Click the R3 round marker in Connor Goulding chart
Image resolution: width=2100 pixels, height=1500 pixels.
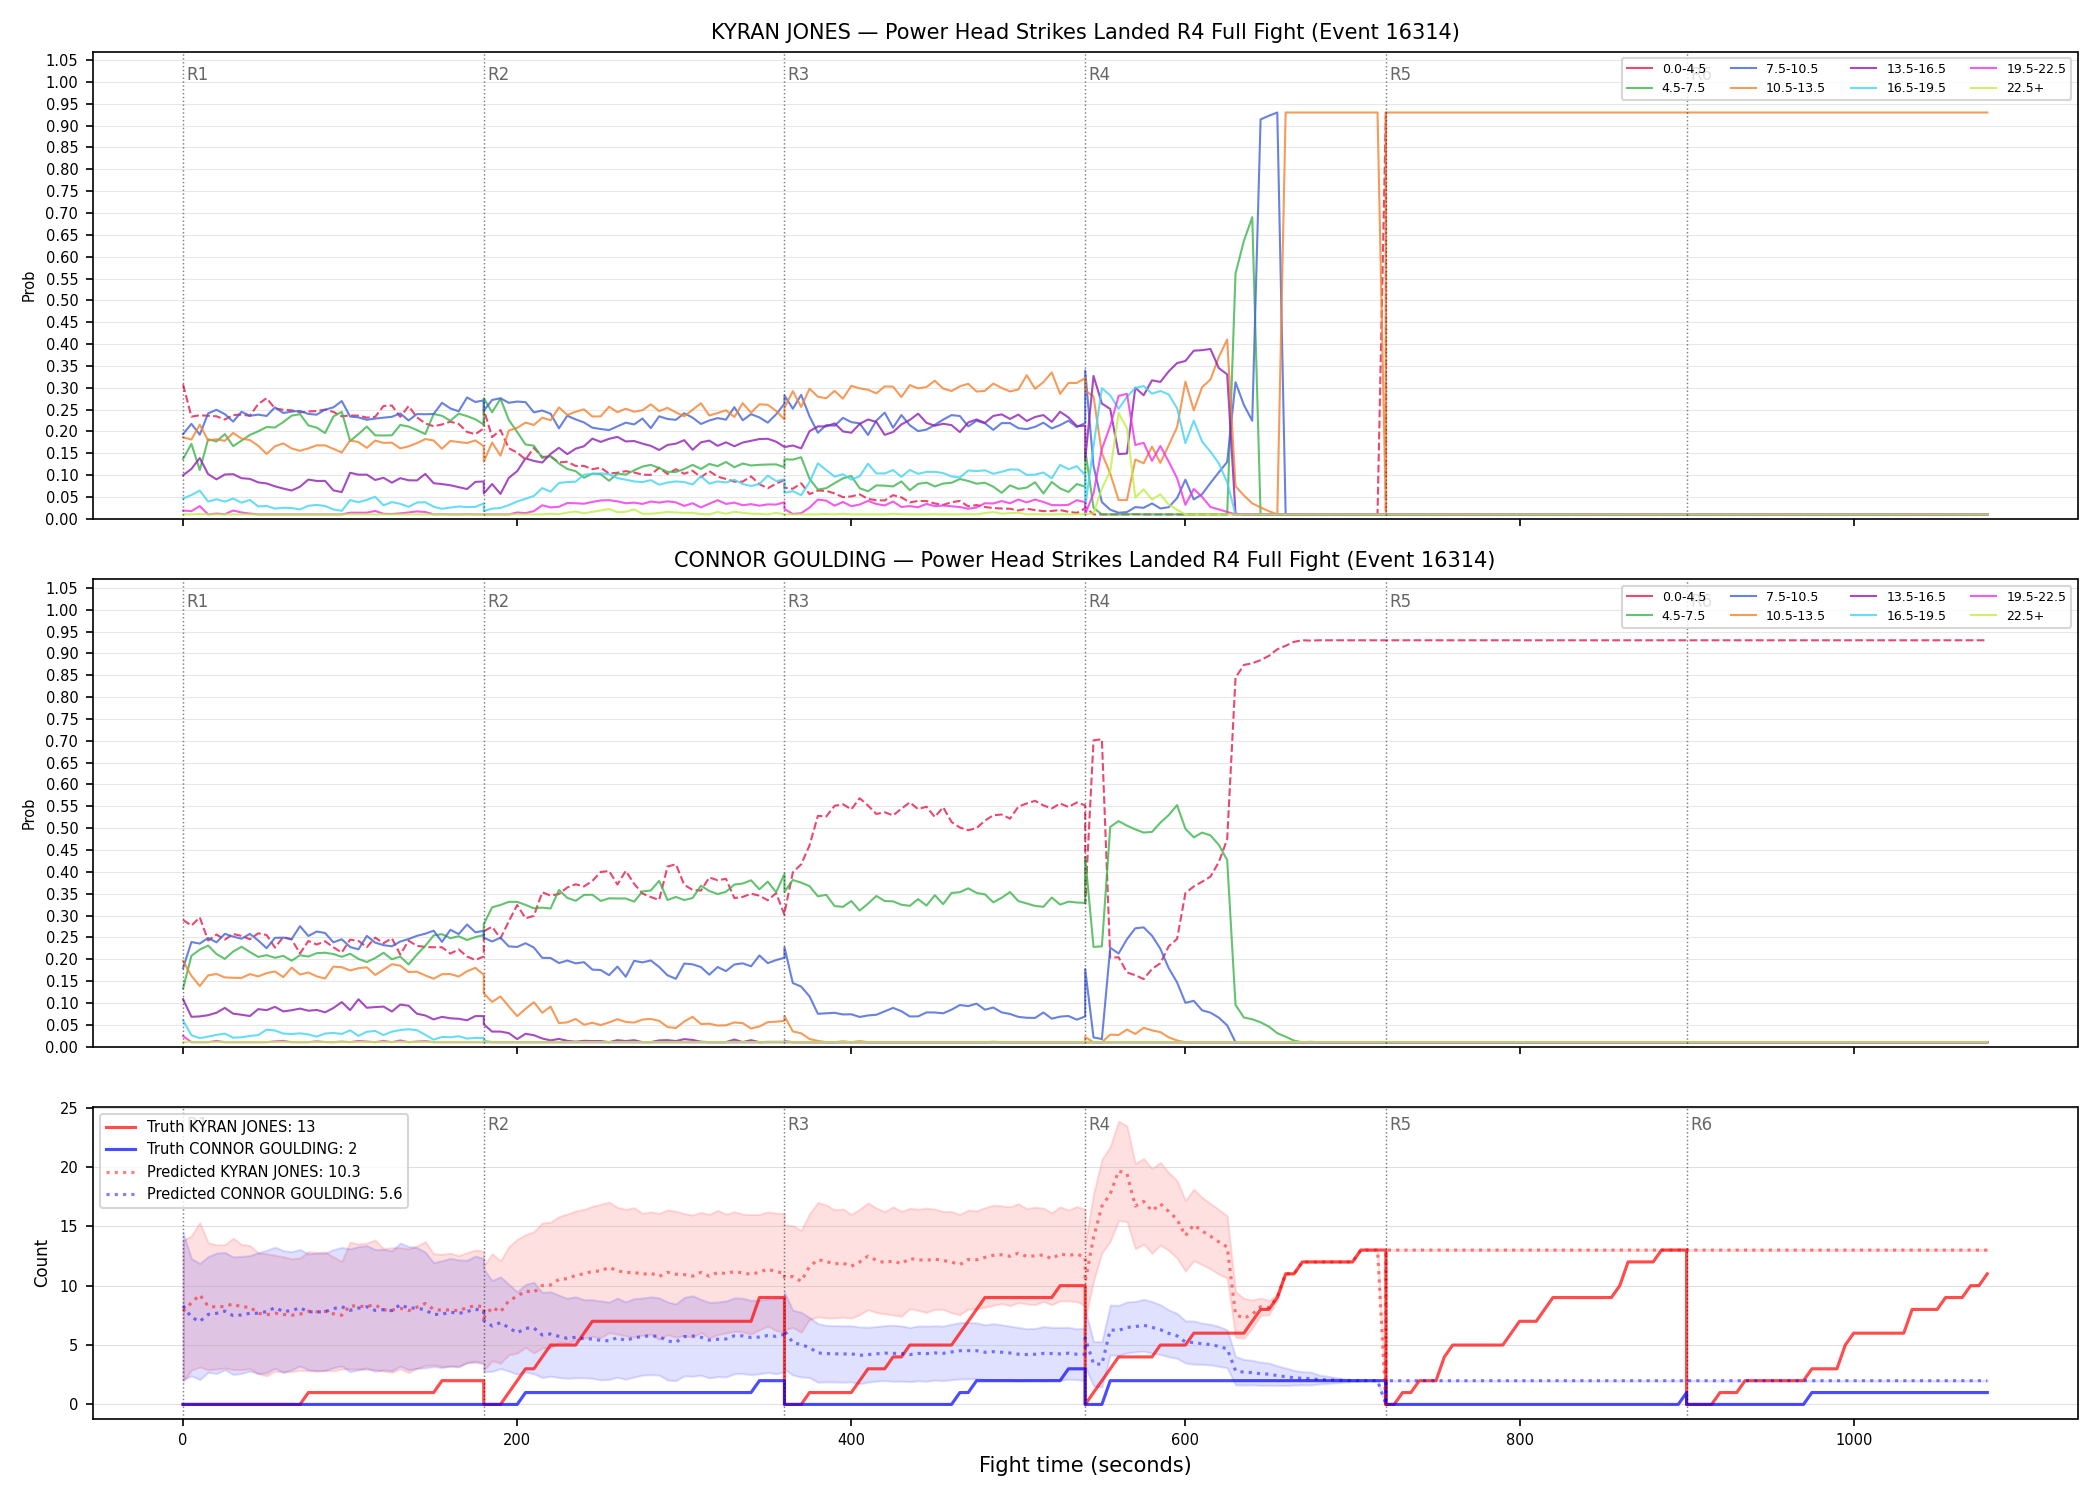pyautogui.click(x=798, y=601)
